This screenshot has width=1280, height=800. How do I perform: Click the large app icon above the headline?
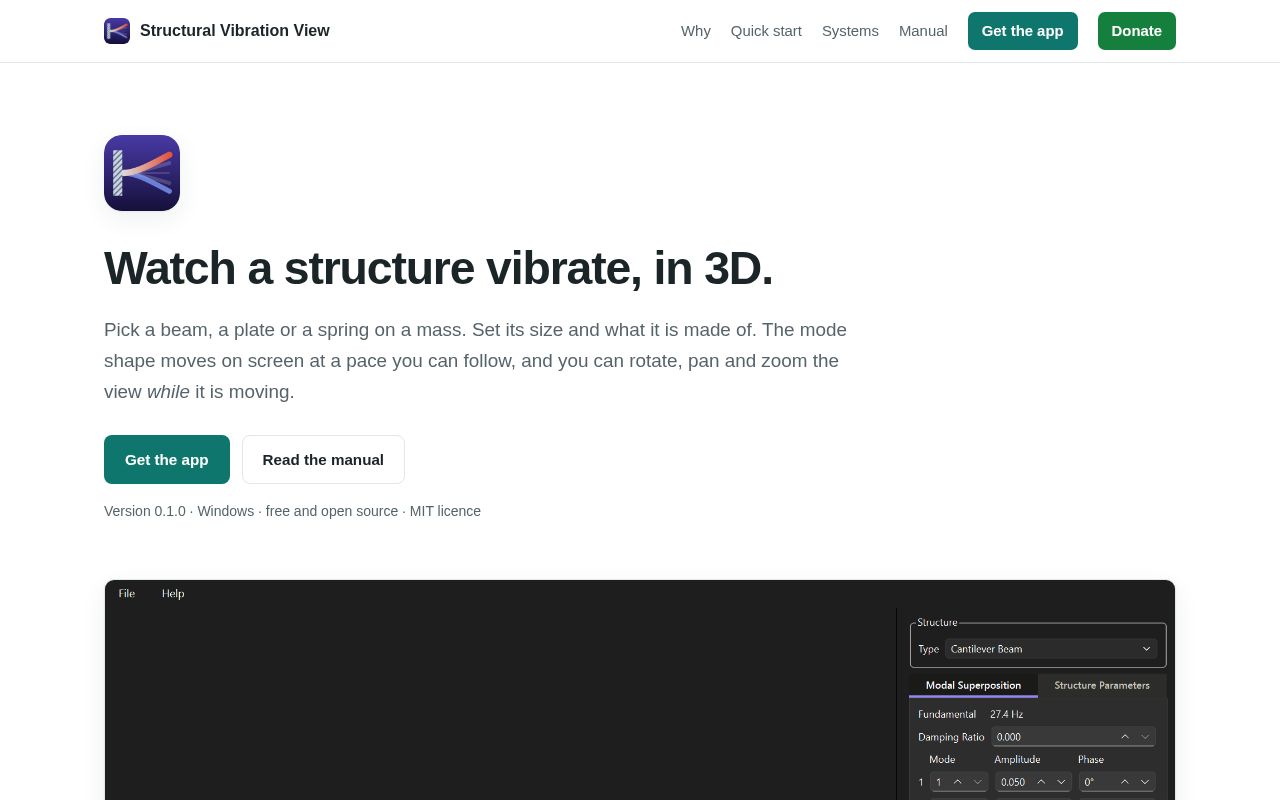[142, 173]
